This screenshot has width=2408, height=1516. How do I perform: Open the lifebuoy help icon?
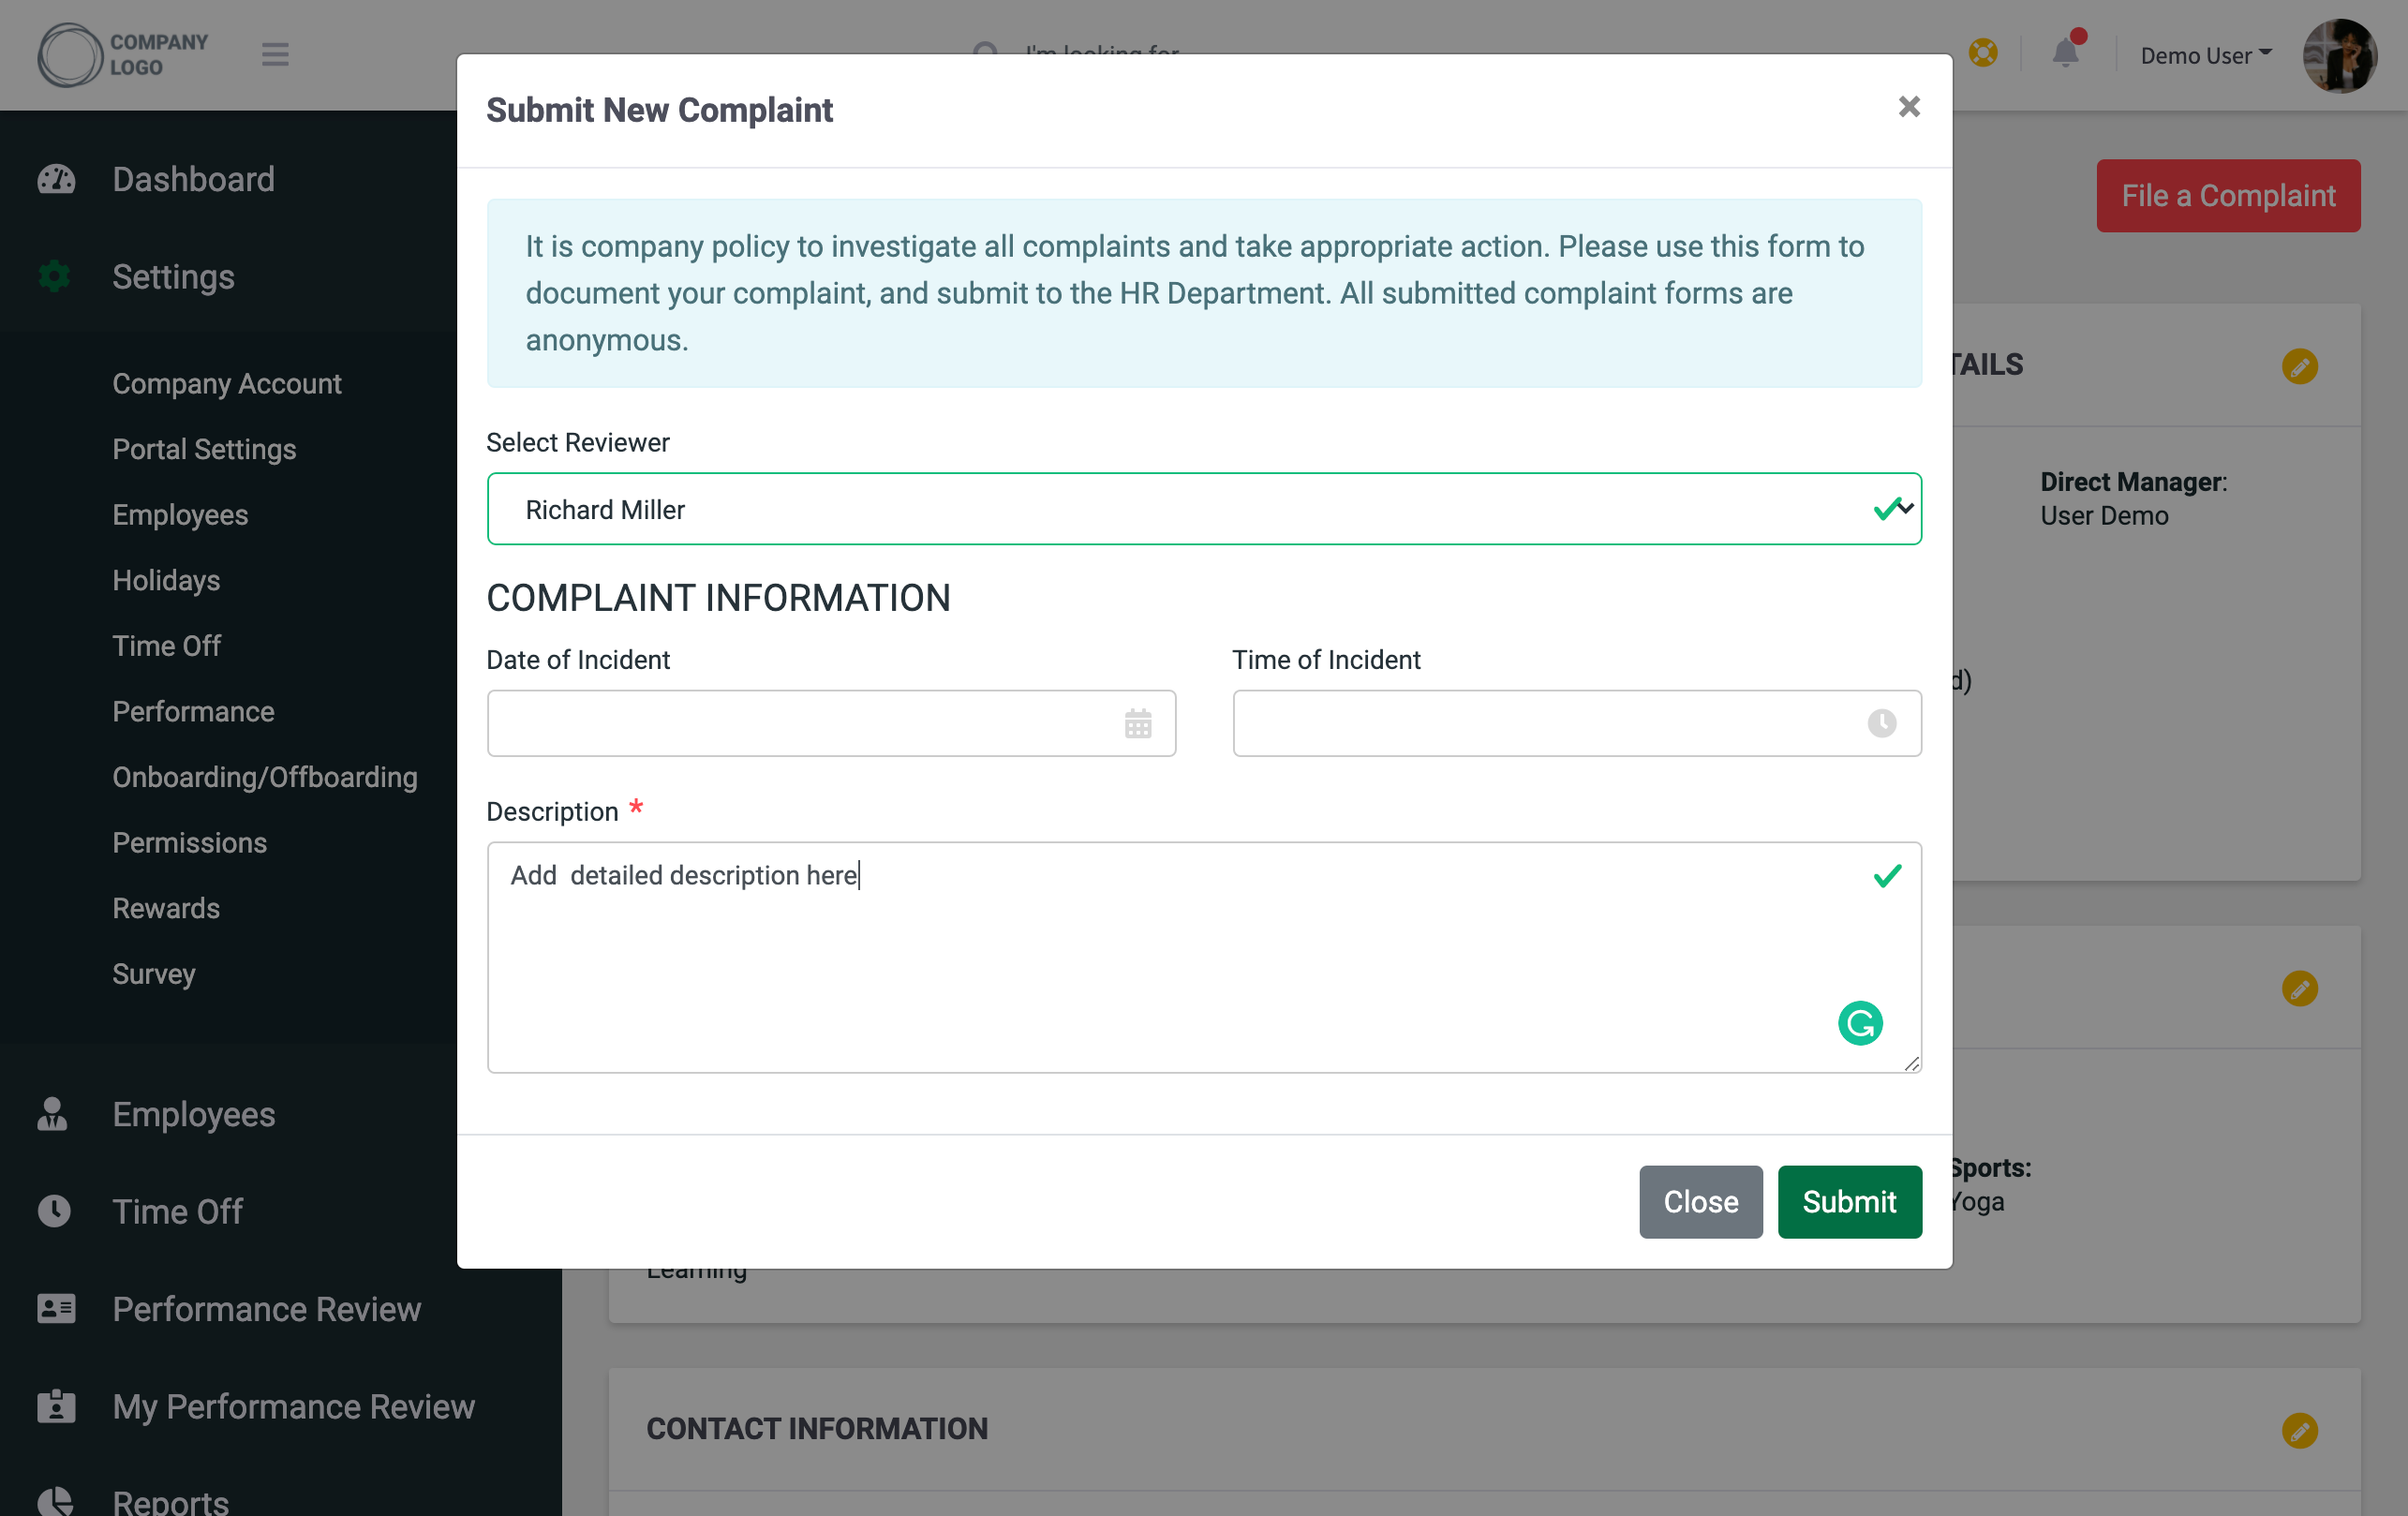pos(1982,52)
